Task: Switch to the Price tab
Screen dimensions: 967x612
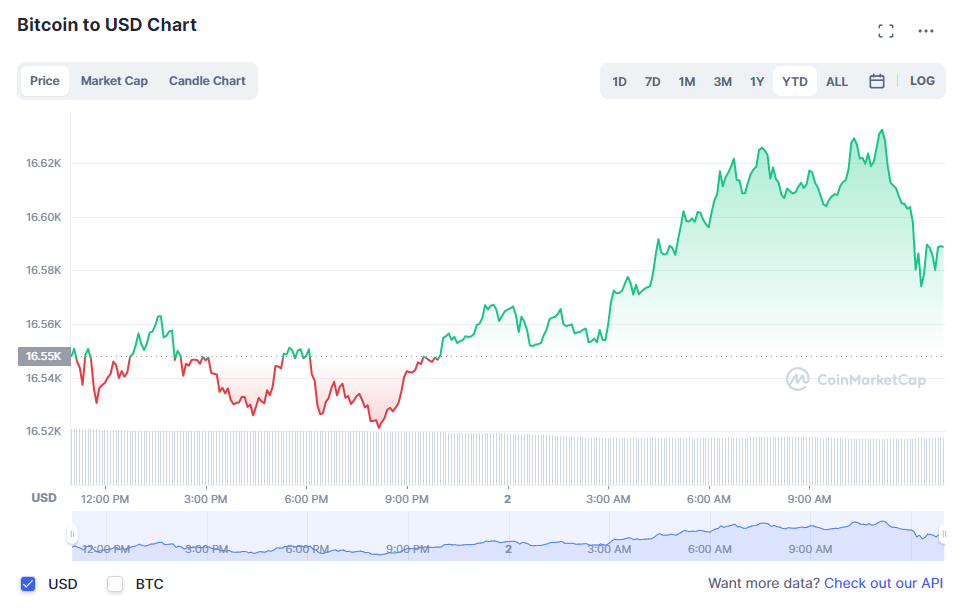Action: (x=45, y=81)
